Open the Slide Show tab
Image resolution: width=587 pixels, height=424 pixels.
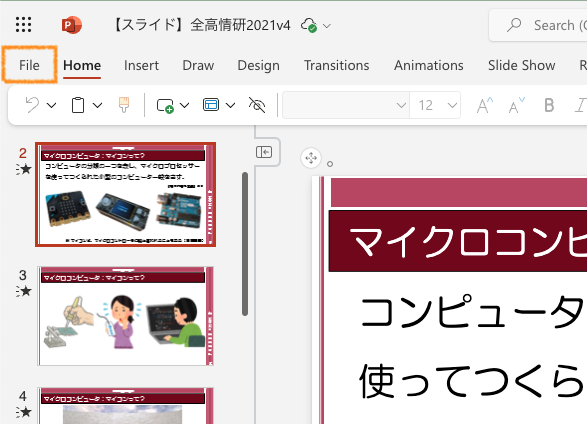(x=521, y=65)
